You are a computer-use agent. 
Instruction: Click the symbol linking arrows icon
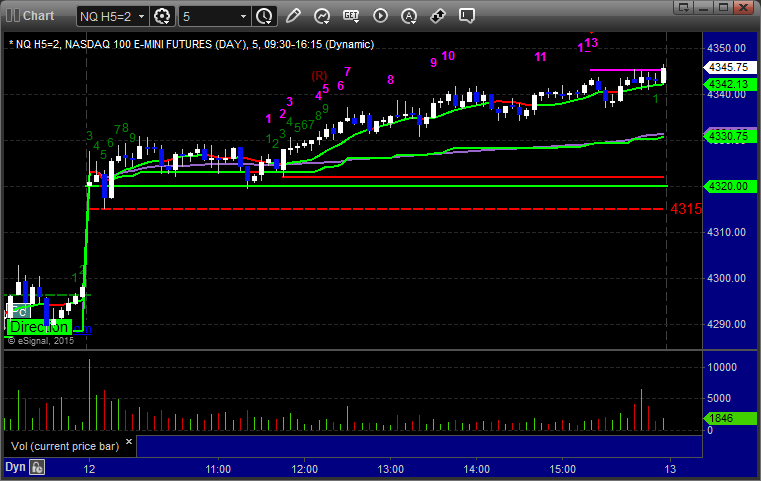click(438, 16)
